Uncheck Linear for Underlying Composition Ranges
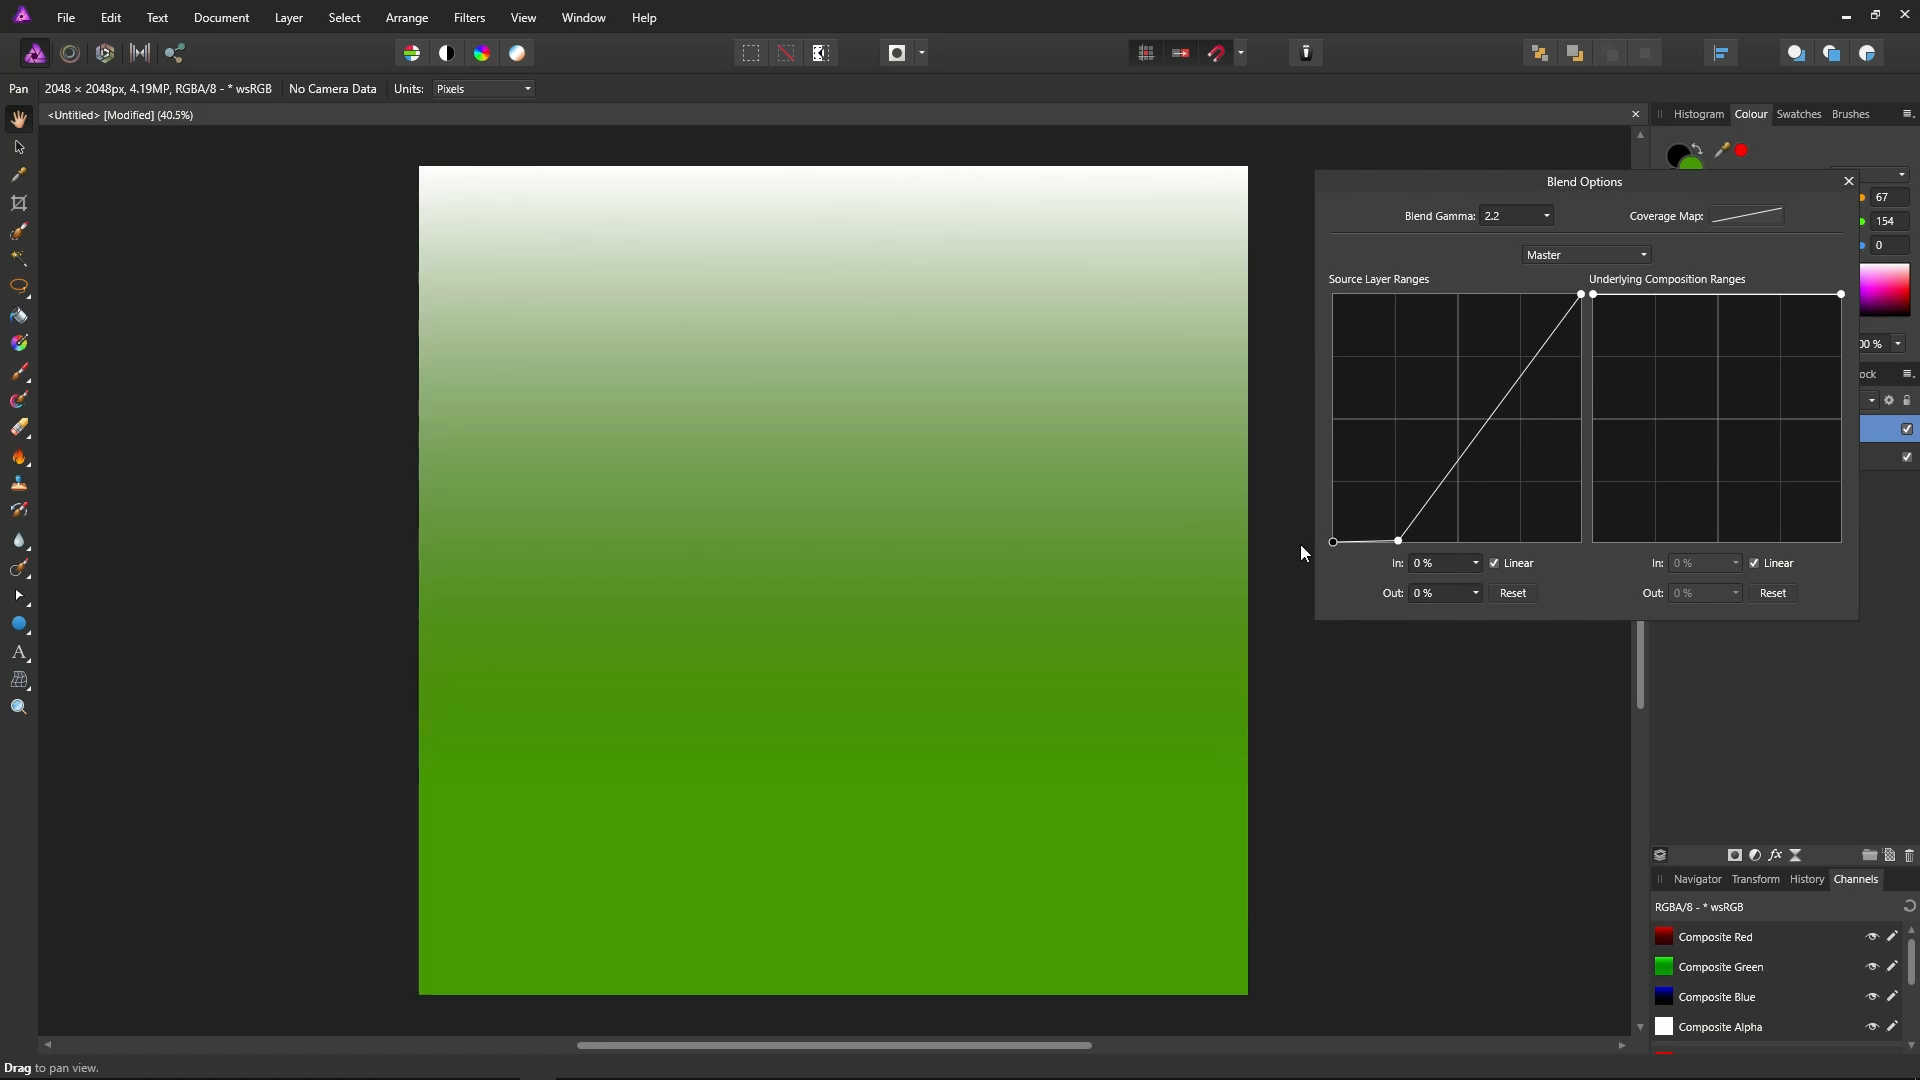This screenshot has width=1920, height=1080. click(x=1754, y=563)
